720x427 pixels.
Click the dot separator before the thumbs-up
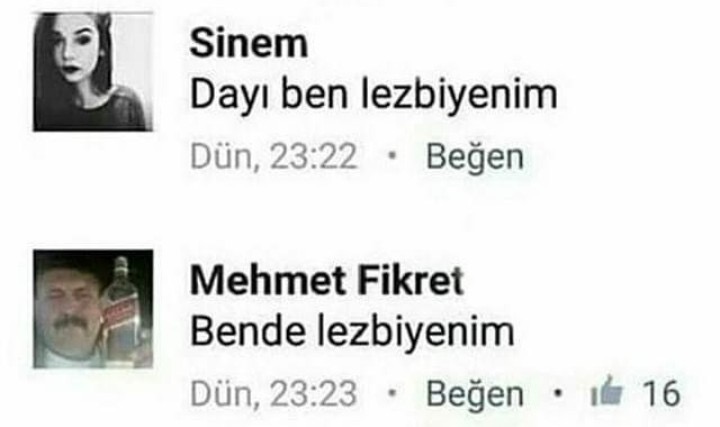point(557,393)
